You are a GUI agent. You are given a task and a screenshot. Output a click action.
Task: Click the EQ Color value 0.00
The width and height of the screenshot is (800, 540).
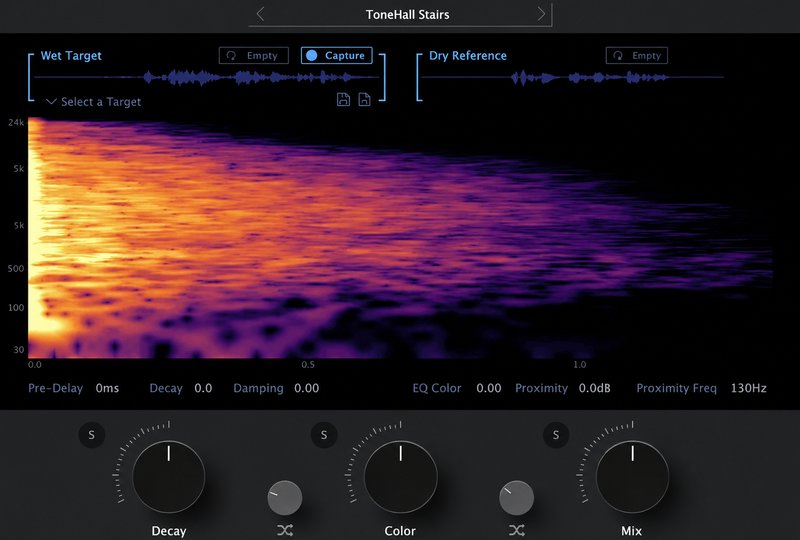pyautogui.click(x=489, y=388)
